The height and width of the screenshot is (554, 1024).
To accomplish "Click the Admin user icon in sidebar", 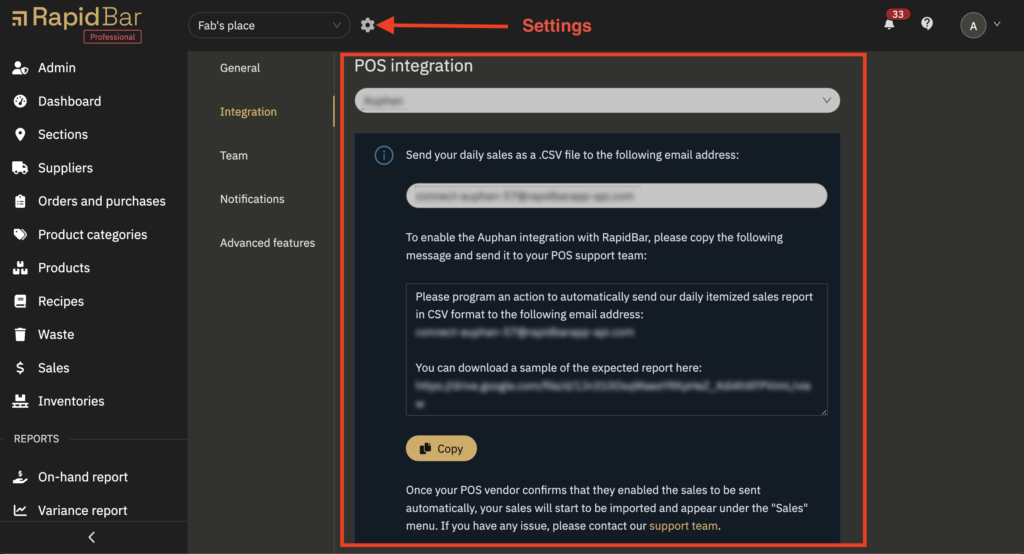I will pos(20,67).
